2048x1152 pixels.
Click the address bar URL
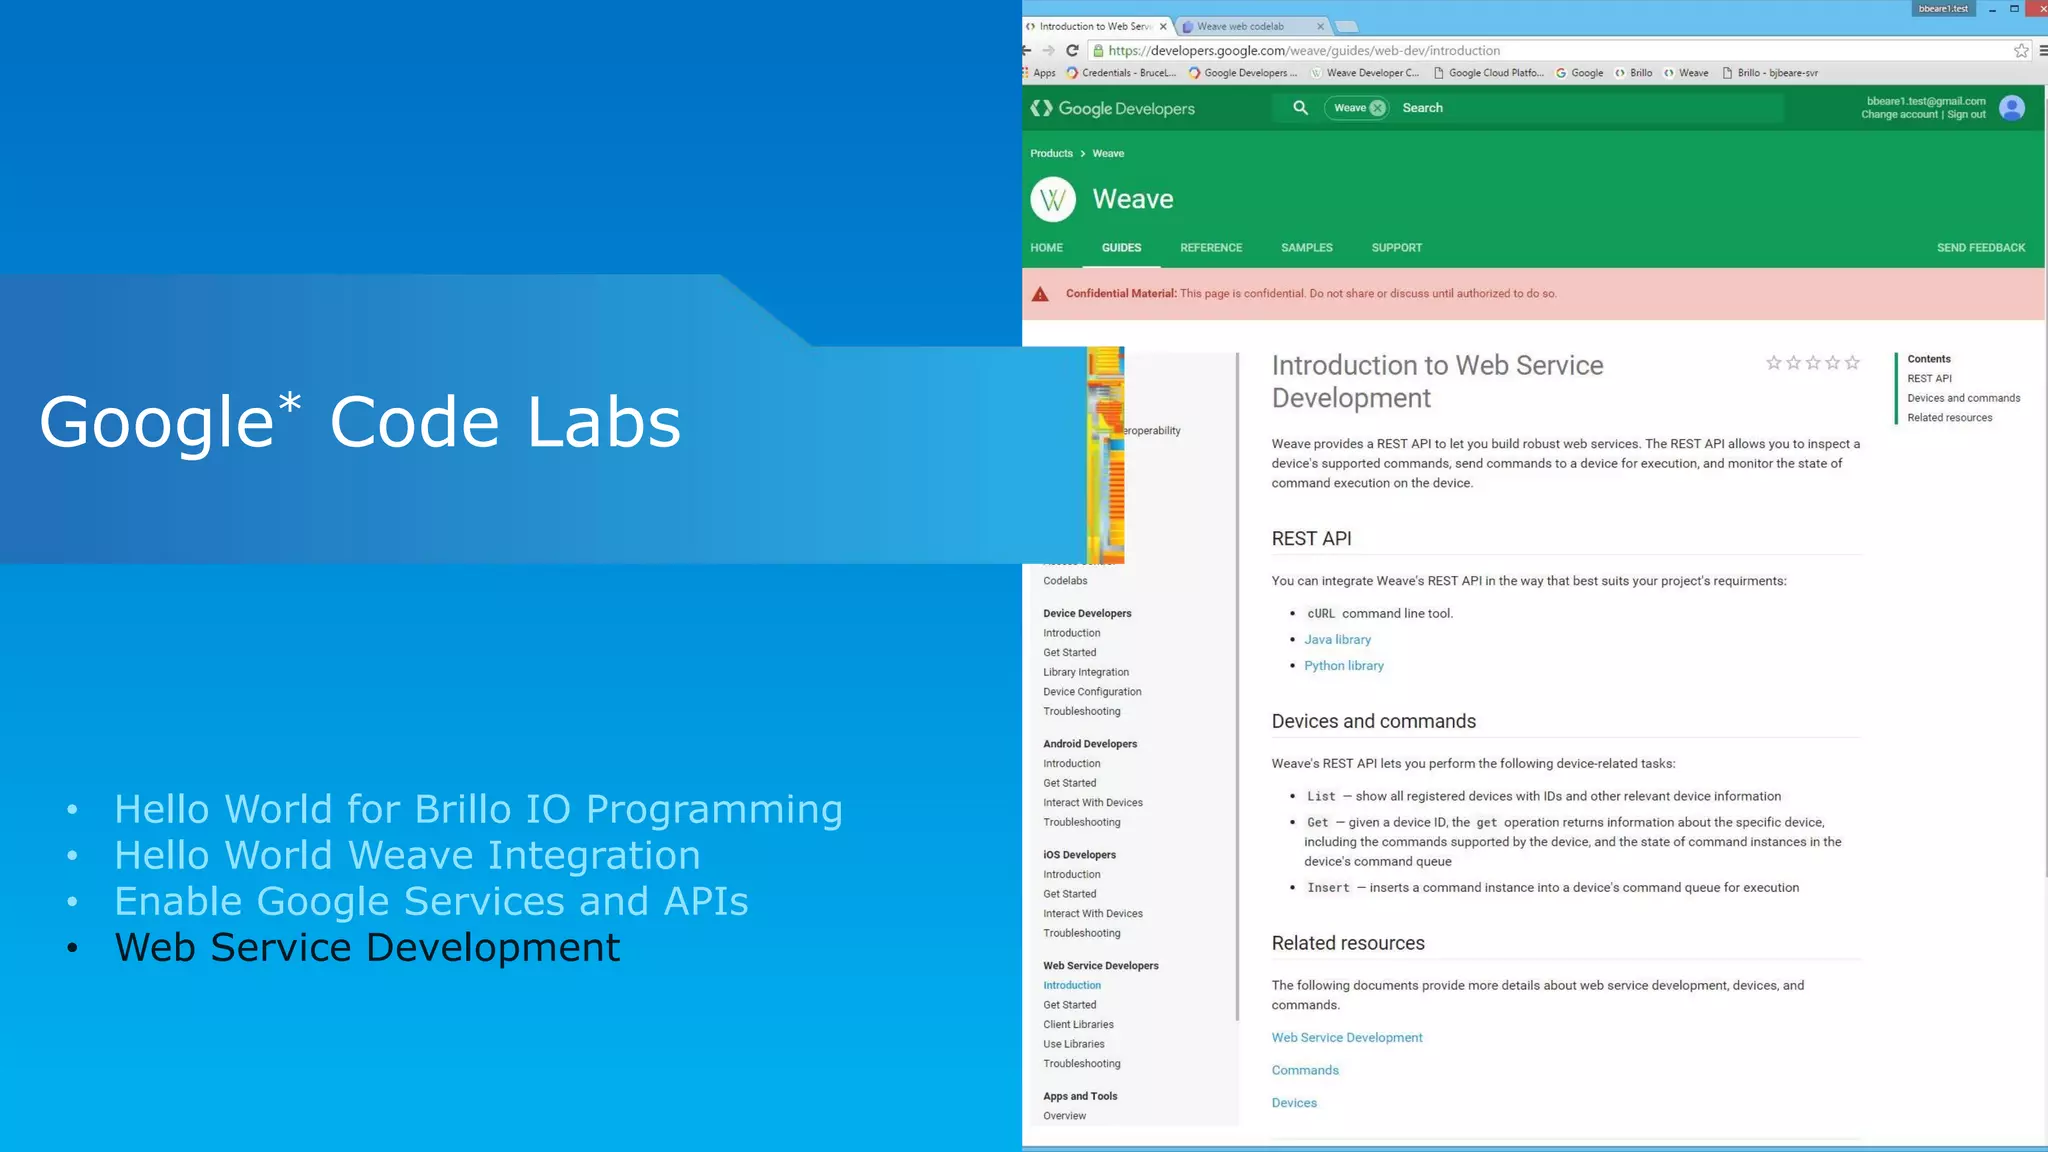(1304, 51)
